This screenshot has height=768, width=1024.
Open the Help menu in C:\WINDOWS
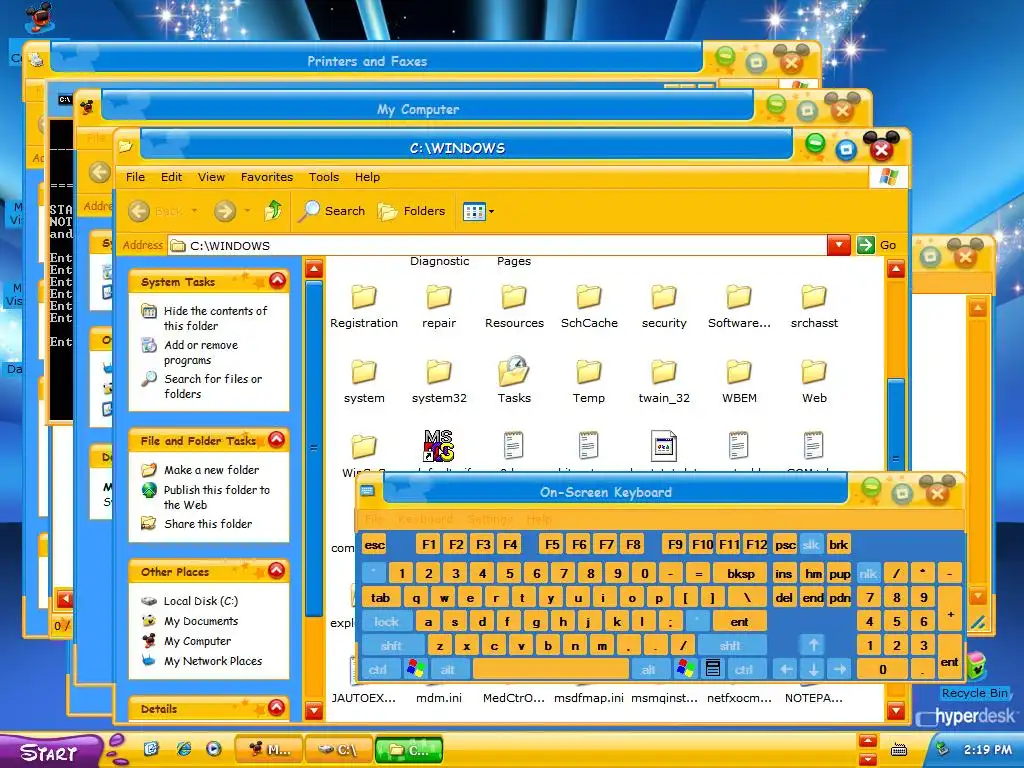click(x=367, y=177)
